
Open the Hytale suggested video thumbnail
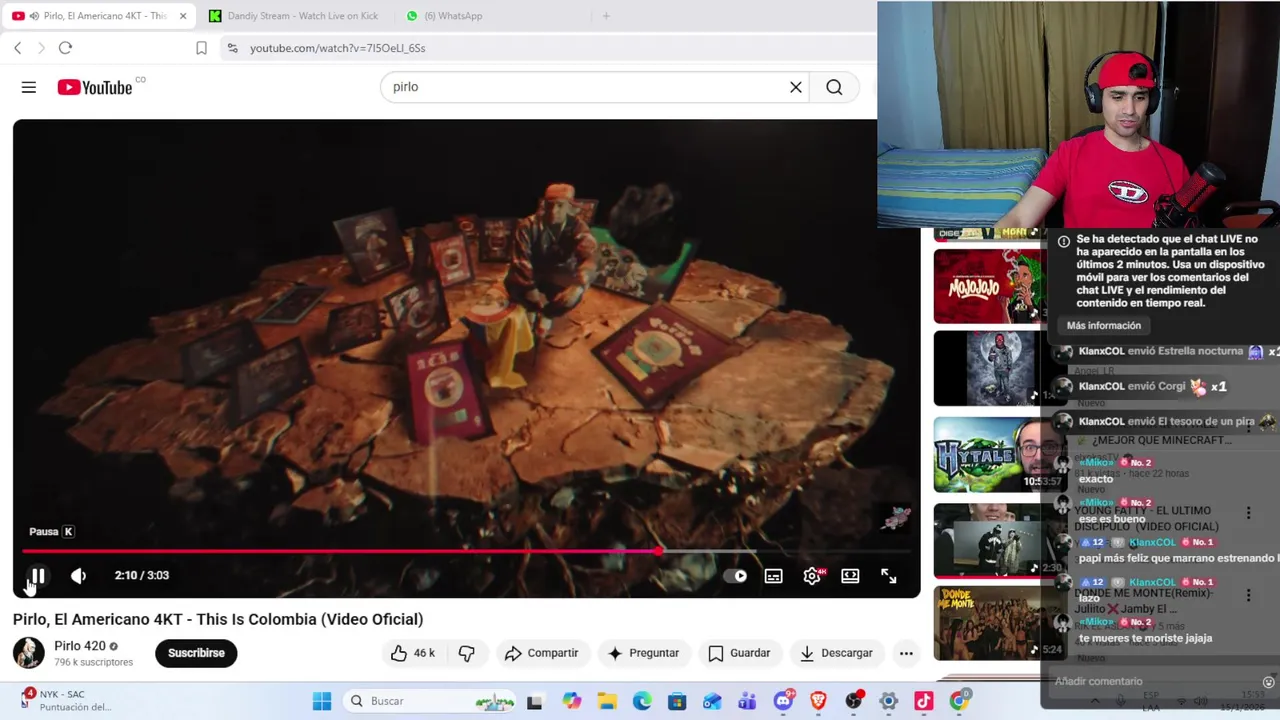point(988,455)
